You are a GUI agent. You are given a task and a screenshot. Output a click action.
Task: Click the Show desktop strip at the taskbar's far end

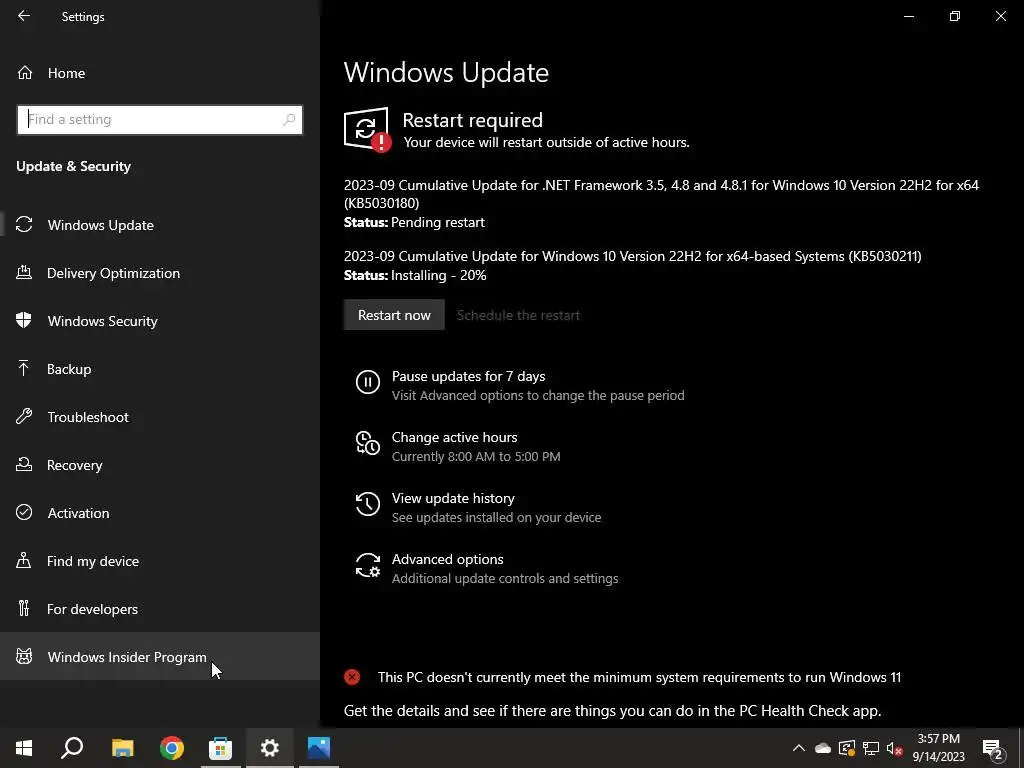coord(1021,748)
